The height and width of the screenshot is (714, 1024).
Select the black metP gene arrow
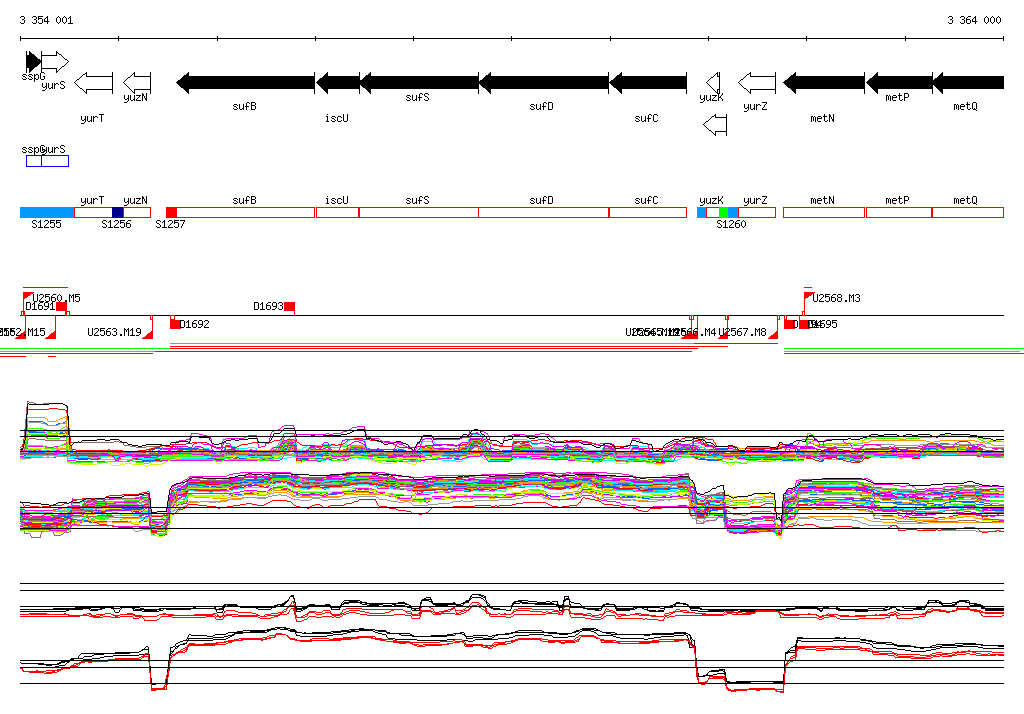click(899, 83)
